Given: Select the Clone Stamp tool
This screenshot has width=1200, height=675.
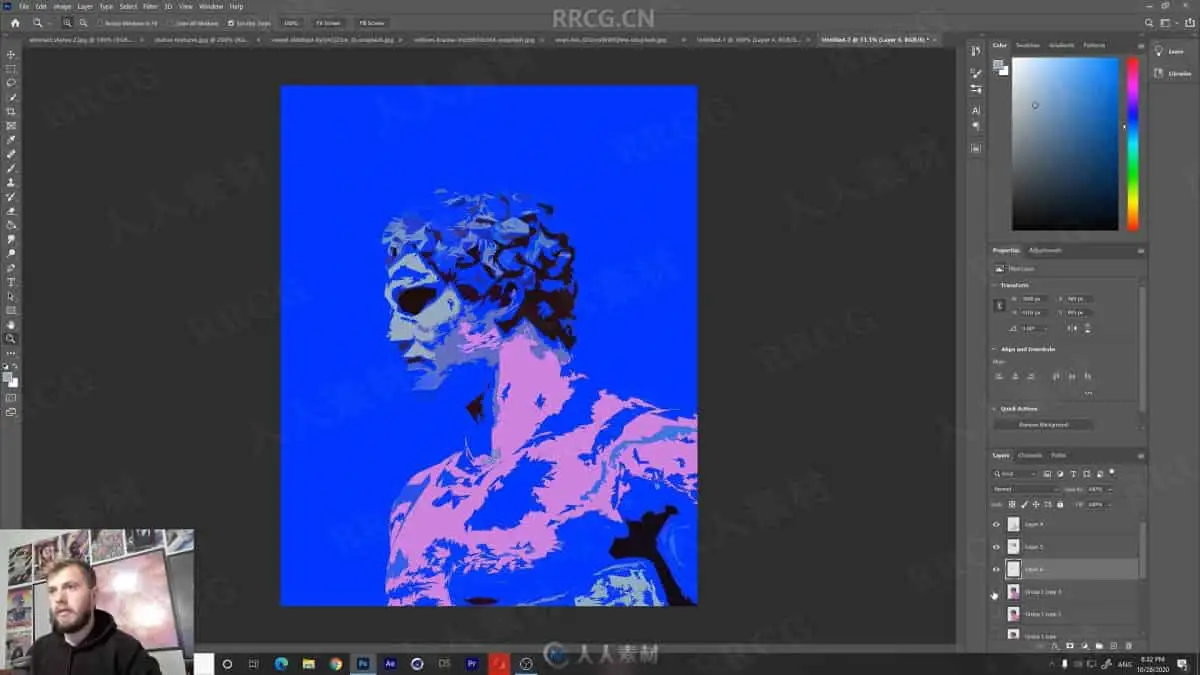Looking at the screenshot, I should click(11, 183).
